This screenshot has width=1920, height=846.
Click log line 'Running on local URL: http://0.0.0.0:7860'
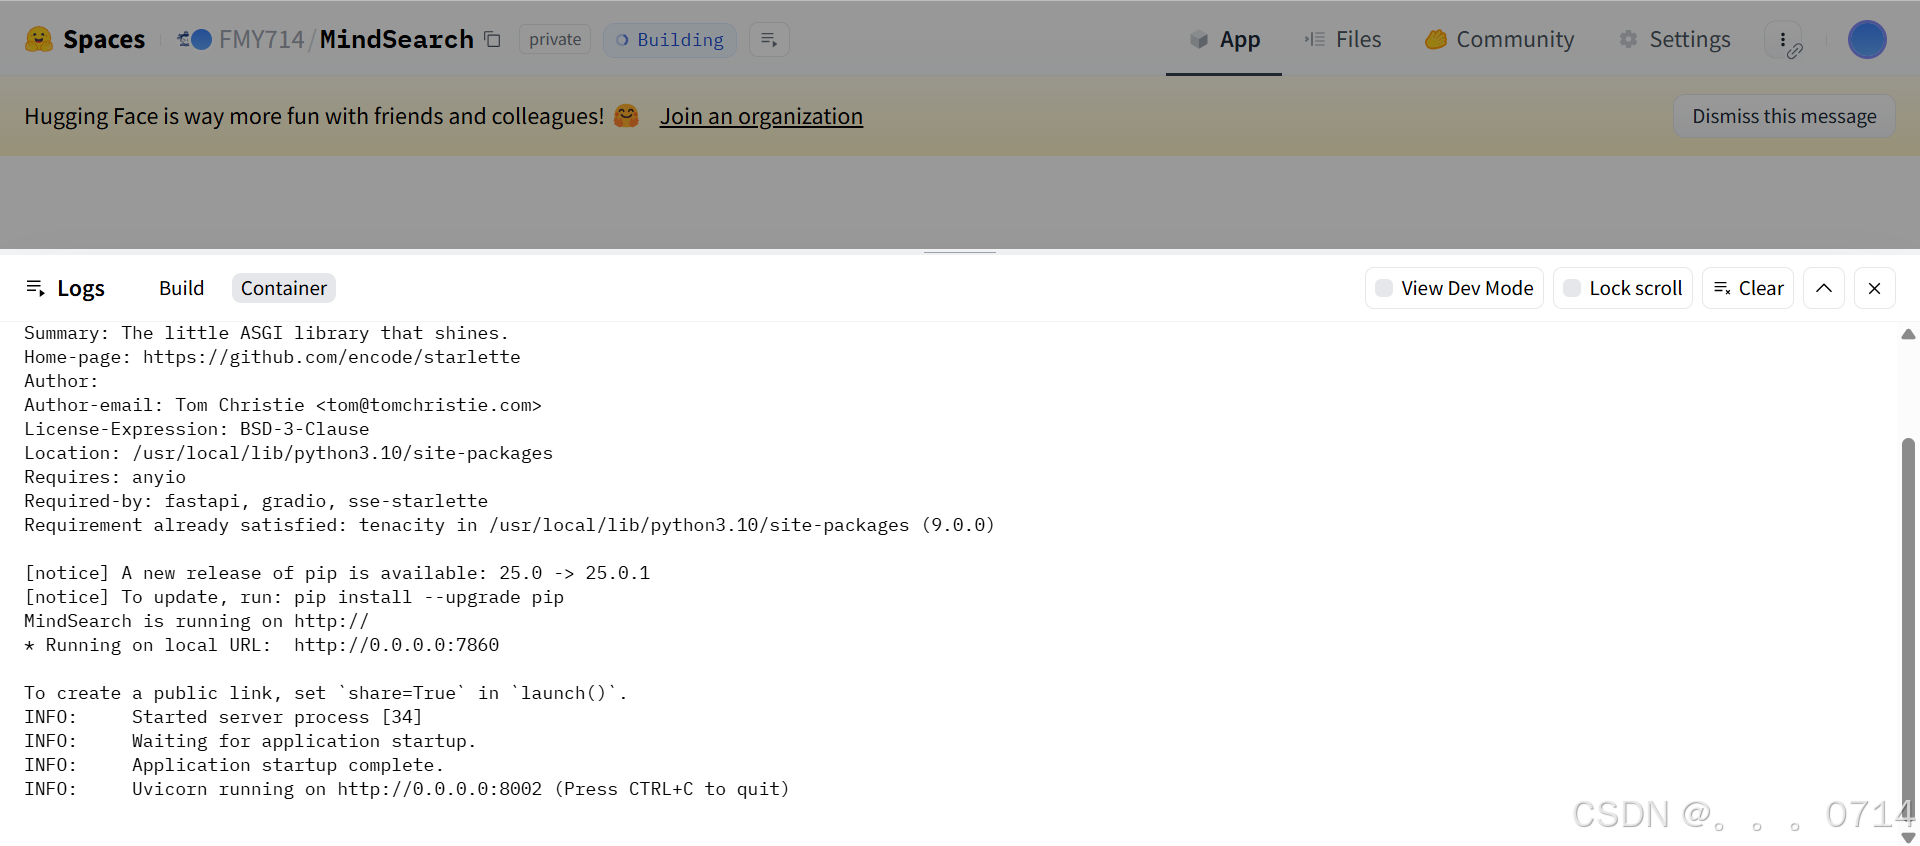click(262, 645)
